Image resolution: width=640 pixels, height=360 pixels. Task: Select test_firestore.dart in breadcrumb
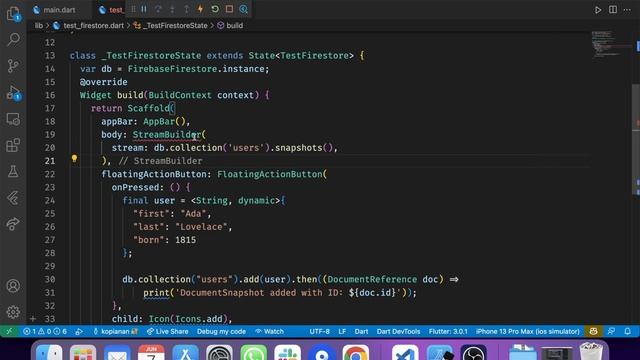[x=93, y=25]
